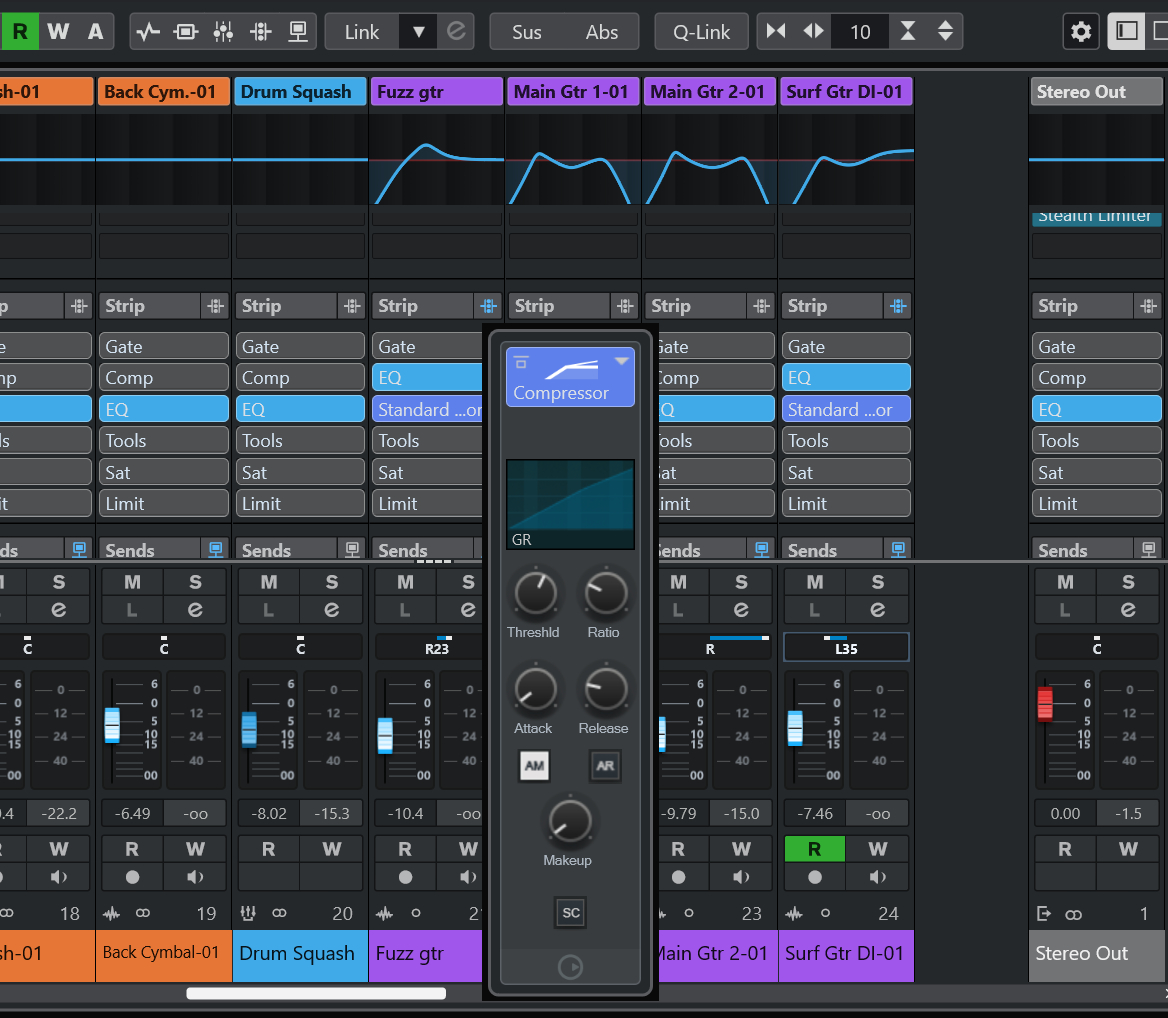Click the stepper arrows right of the 10 field
Image resolution: width=1168 pixels, height=1018 pixels.
click(945, 32)
